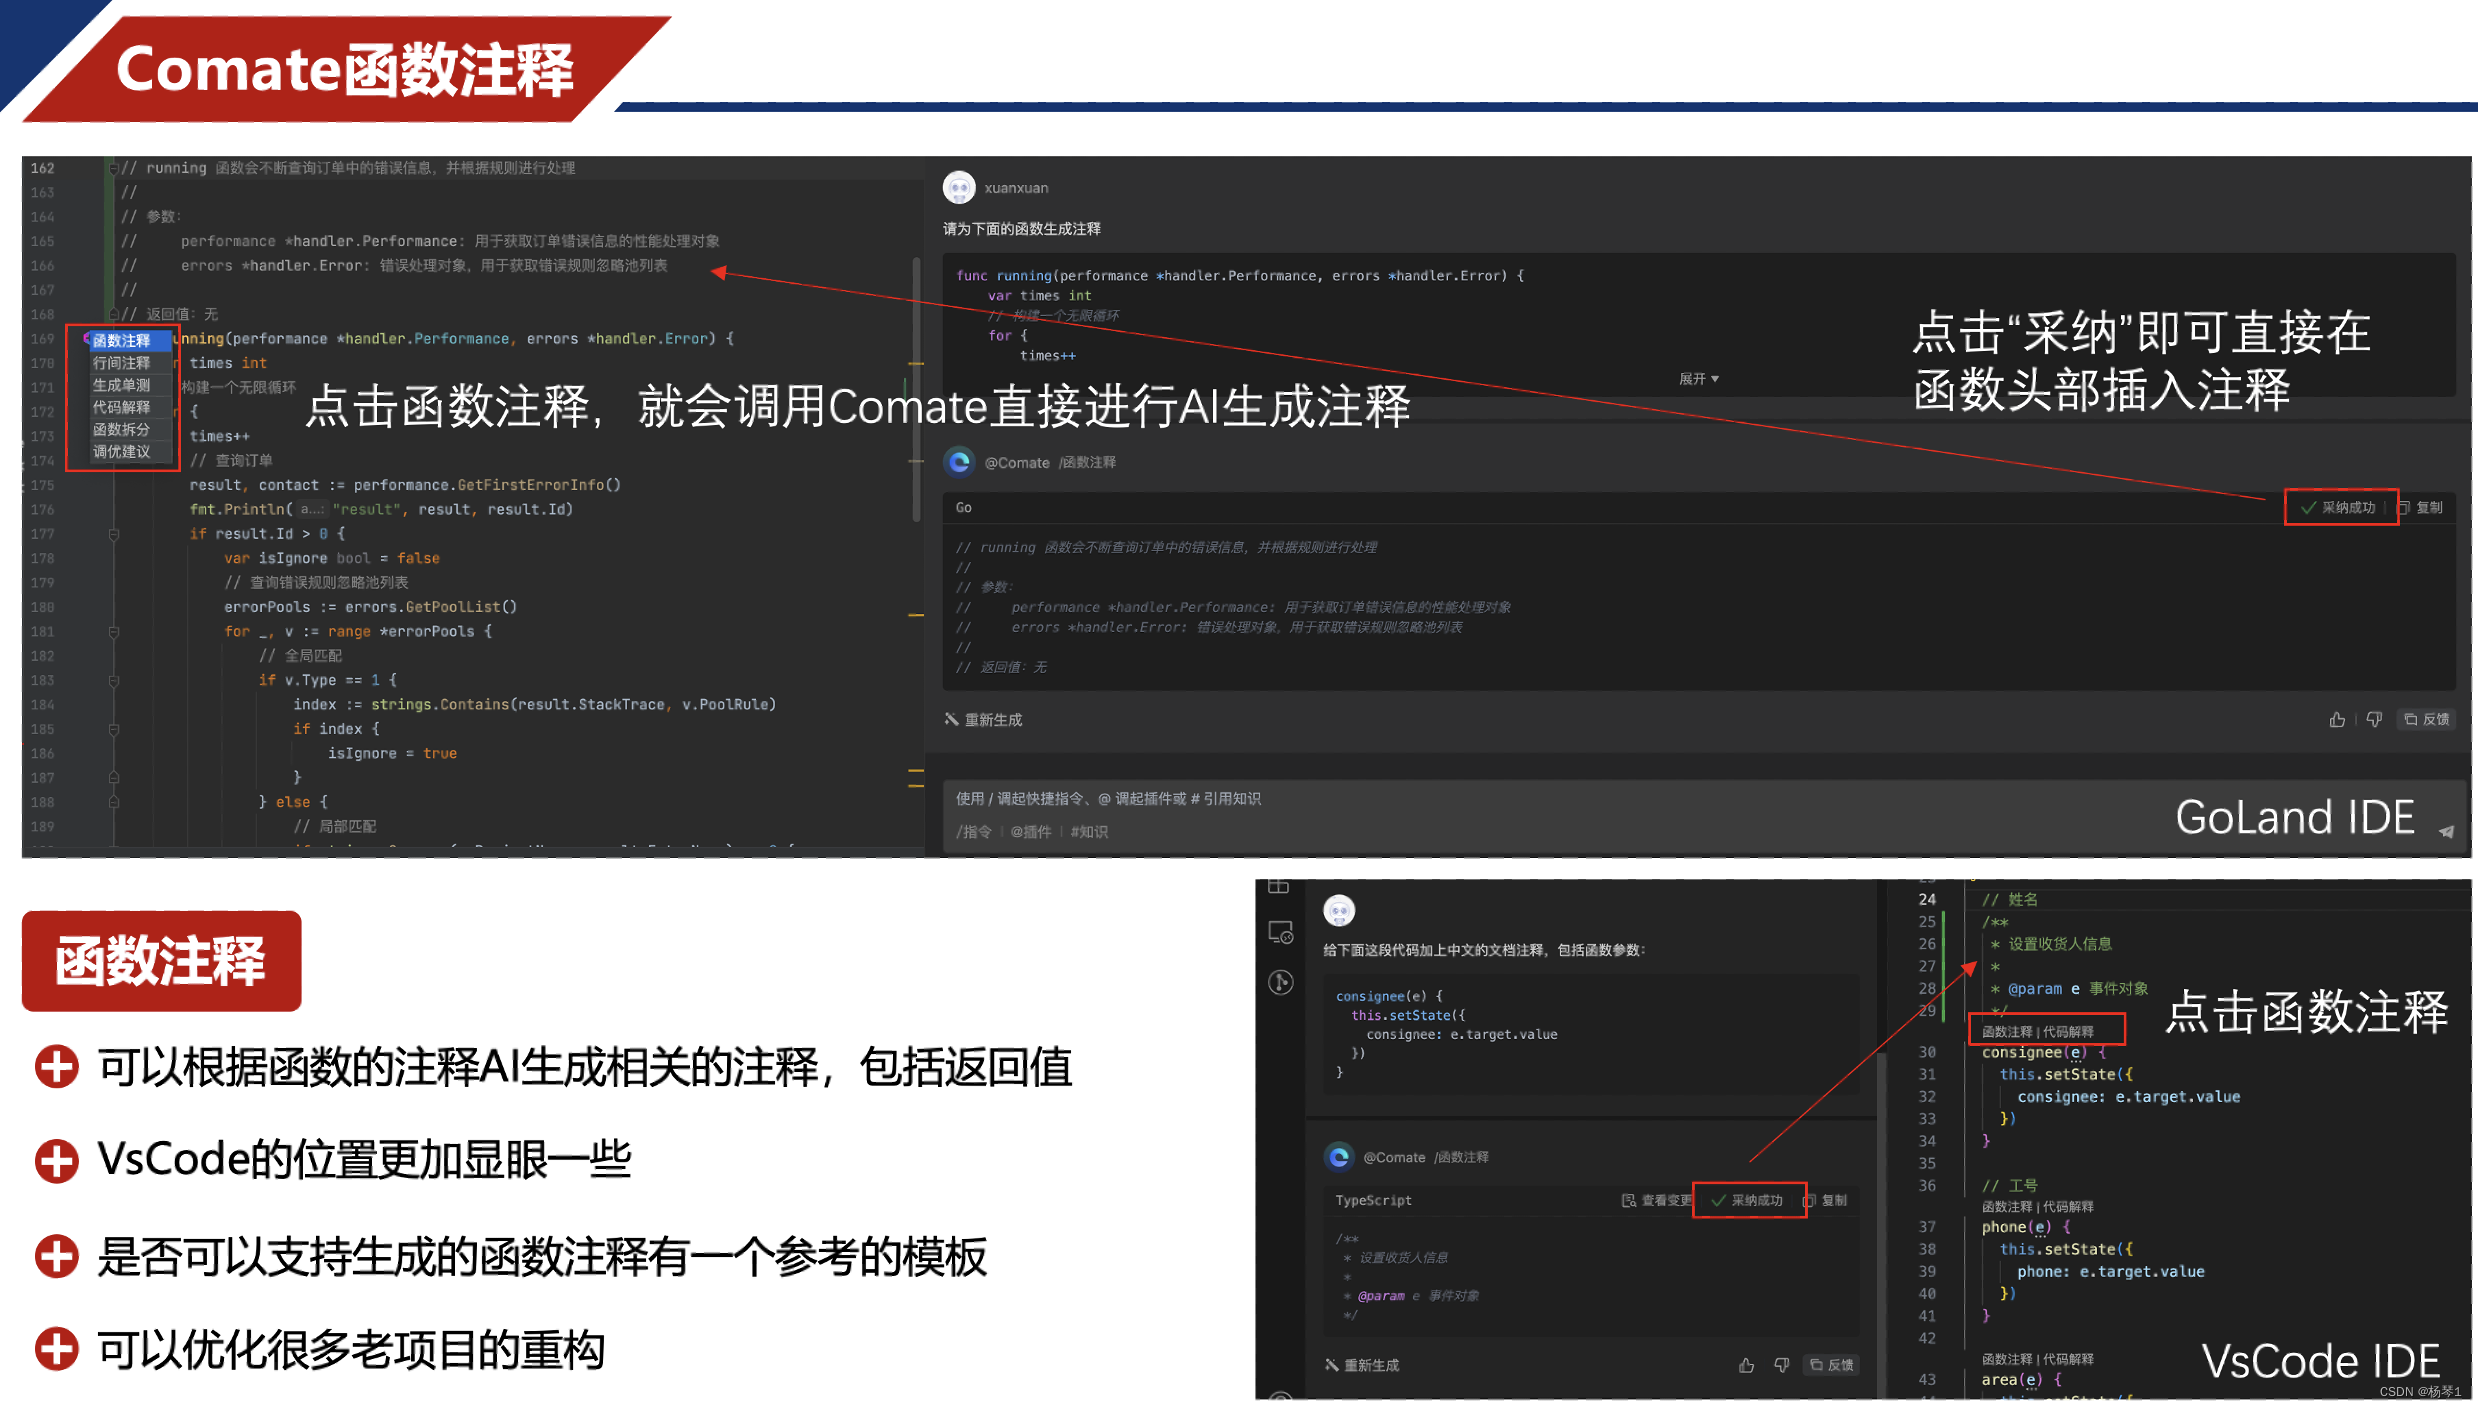2478x1408 pixels.
Task: Click the Go language label in GoLand chat
Action: point(963,508)
